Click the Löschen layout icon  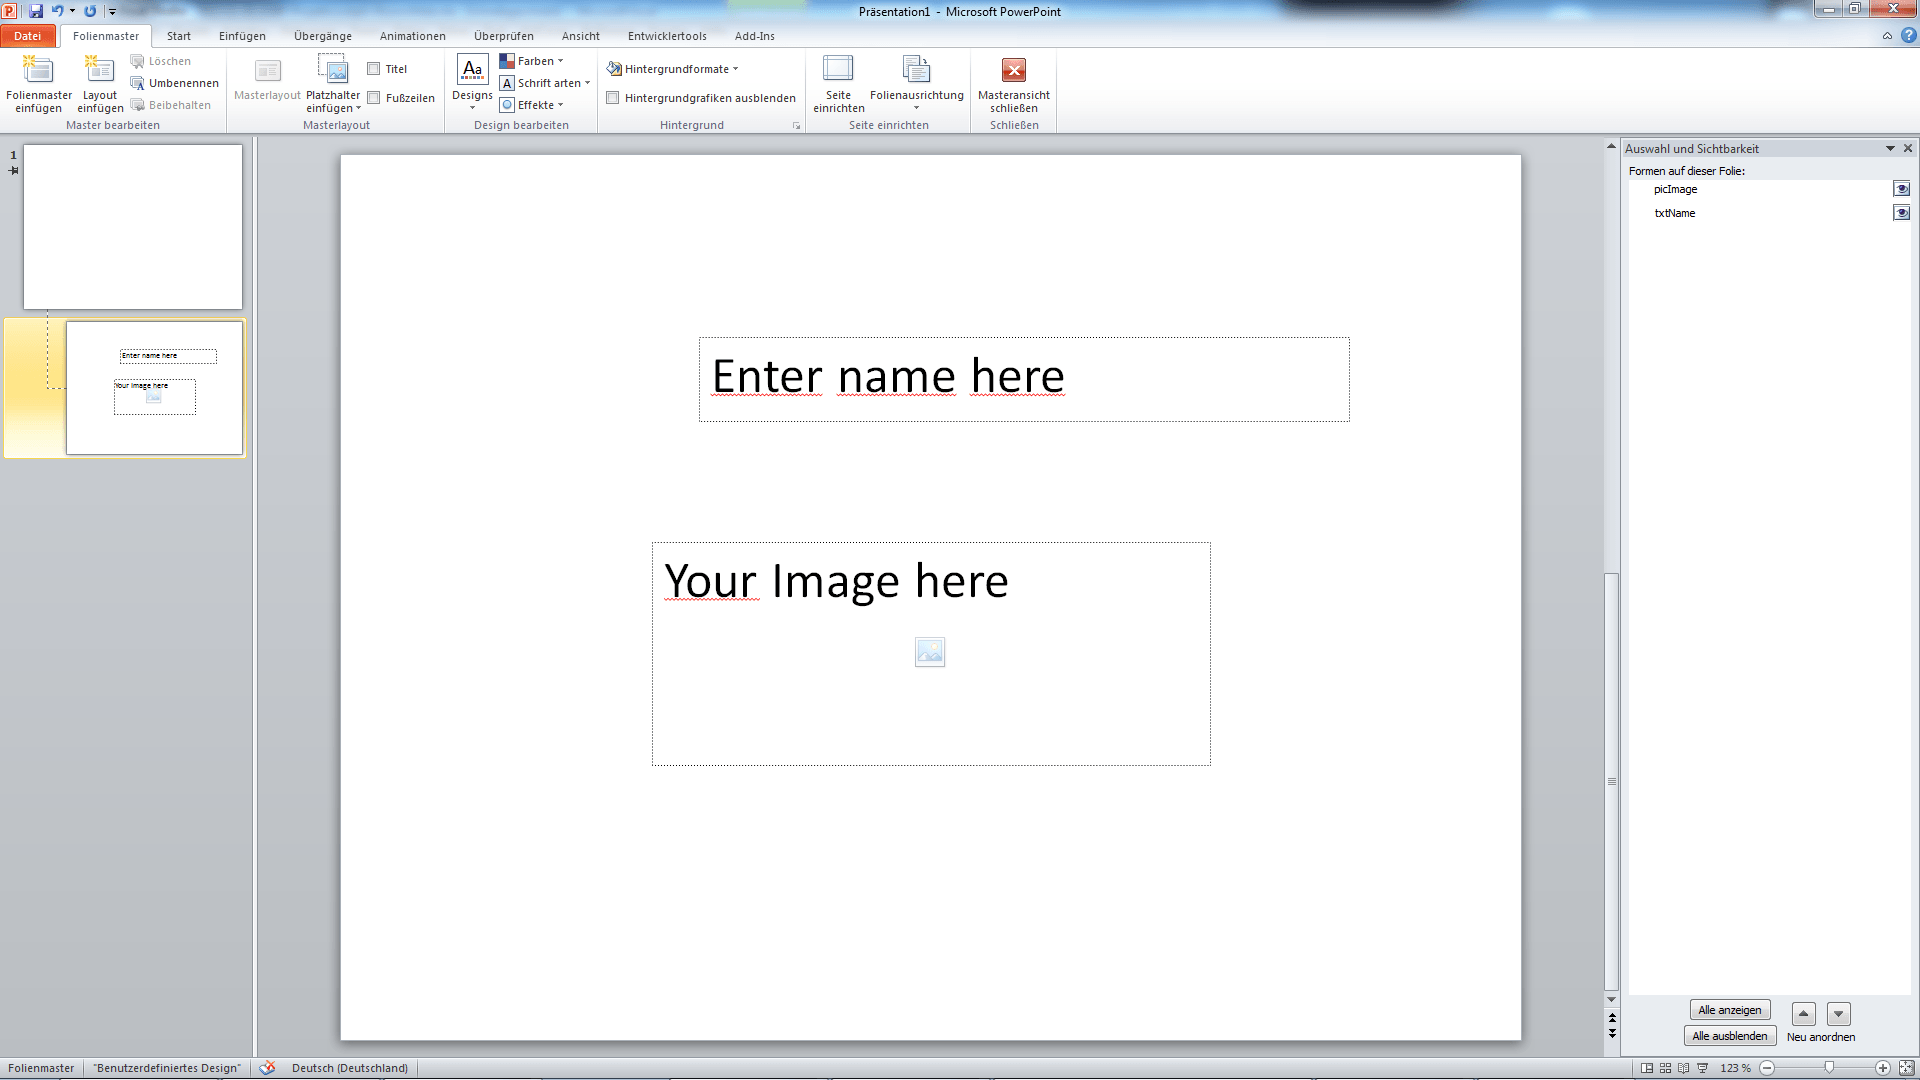click(x=138, y=61)
